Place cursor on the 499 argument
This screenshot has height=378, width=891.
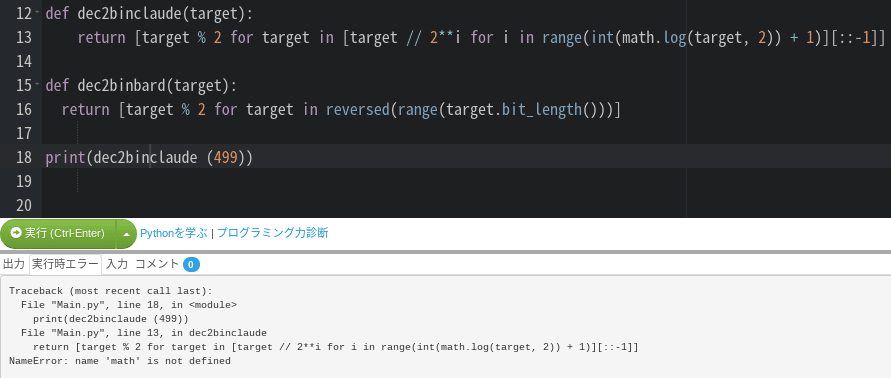(x=226, y=157)
